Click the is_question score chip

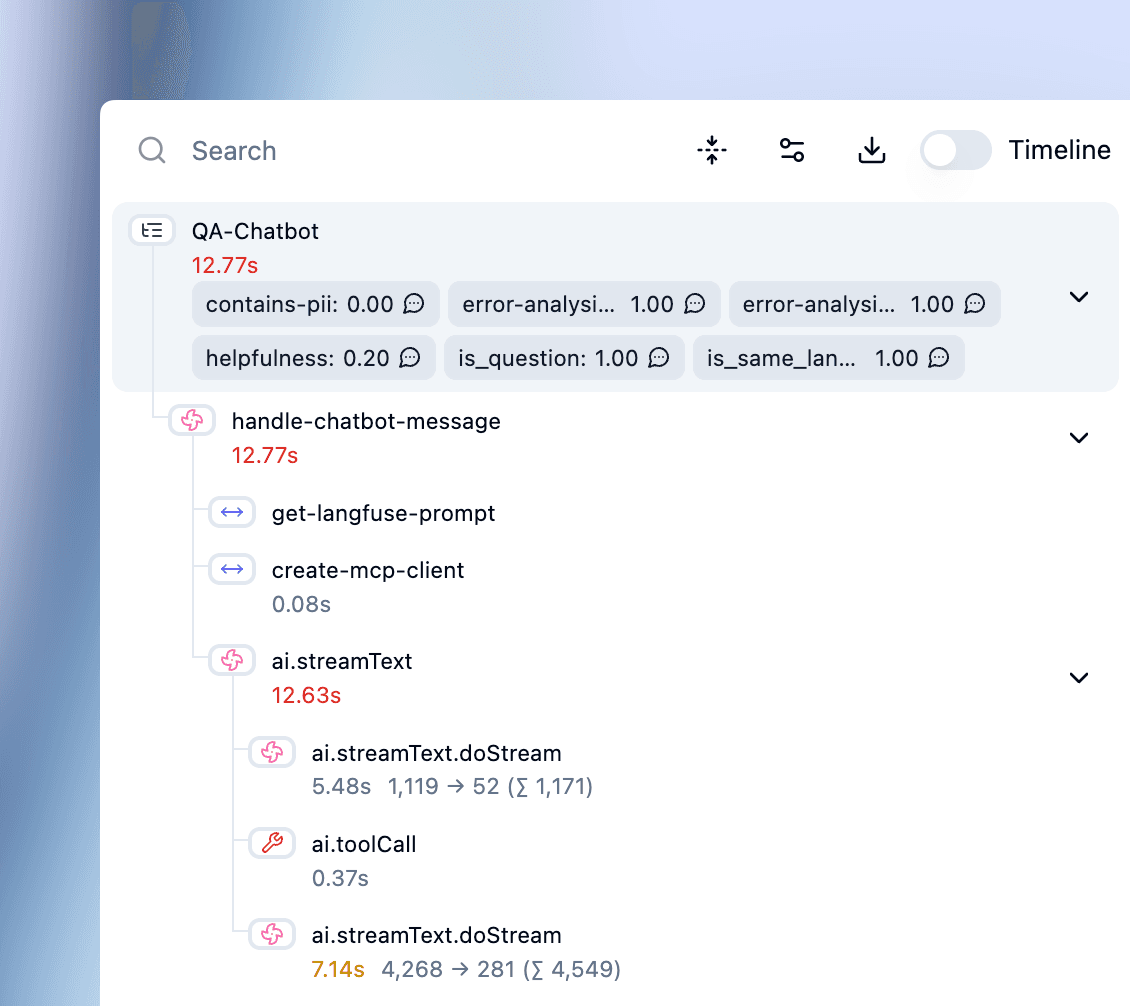click(564, 357)
